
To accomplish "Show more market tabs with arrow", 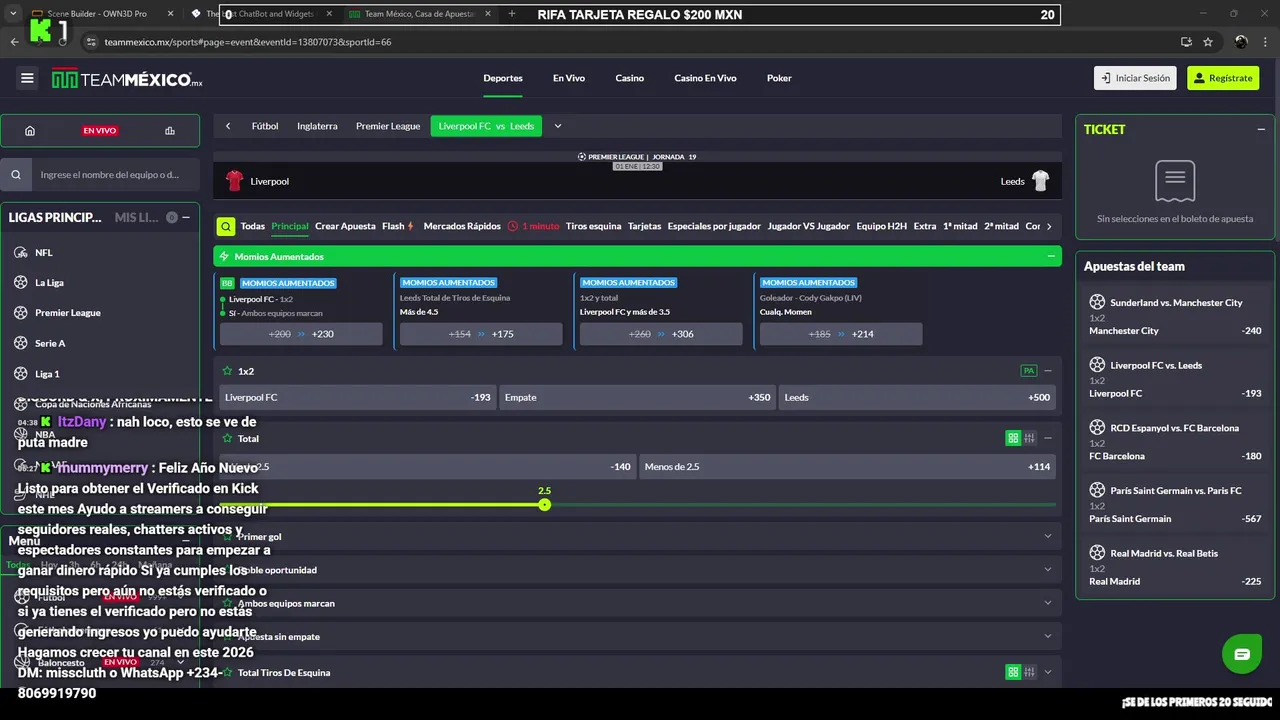I will (1049, 226).
